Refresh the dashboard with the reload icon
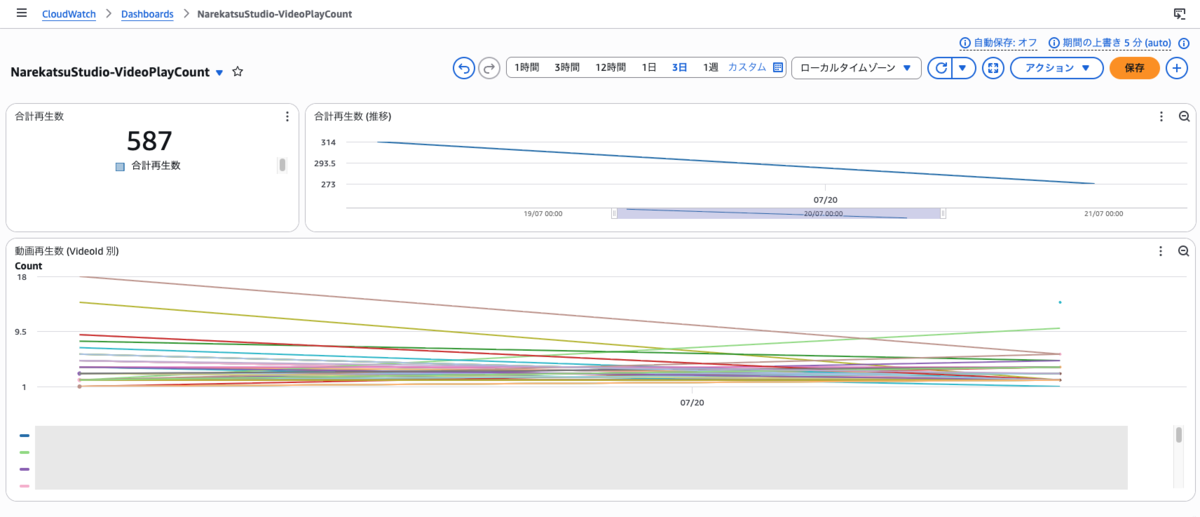This screenshot has height=517, width=1200. (x=939, y=68)
